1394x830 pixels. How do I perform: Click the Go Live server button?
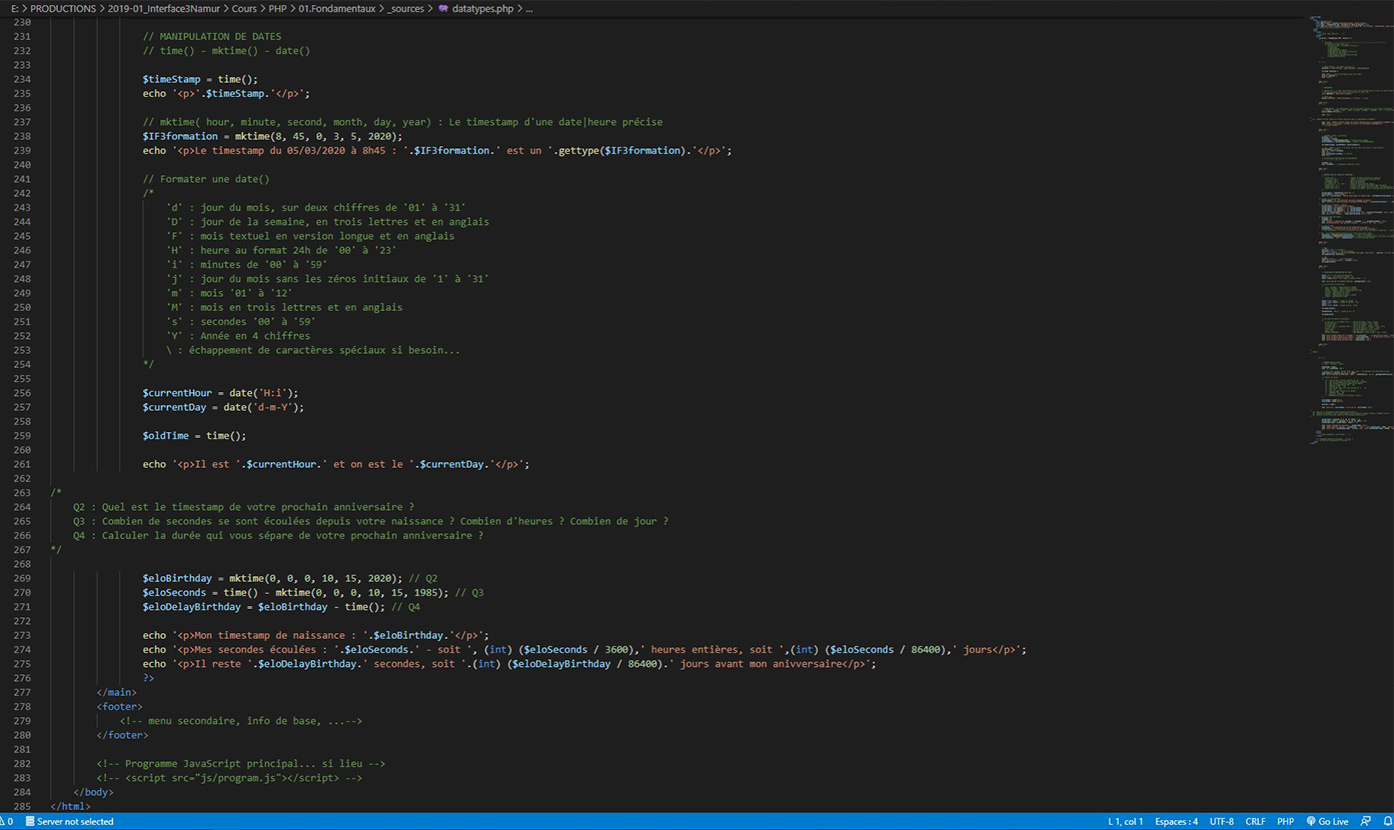(1327, 822)
